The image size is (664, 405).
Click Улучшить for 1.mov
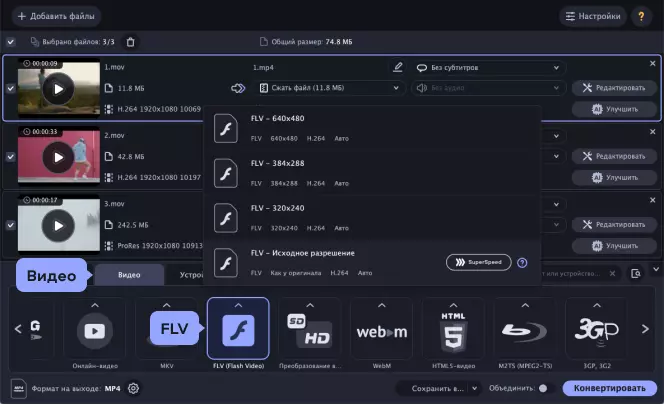tap(614, 109)
